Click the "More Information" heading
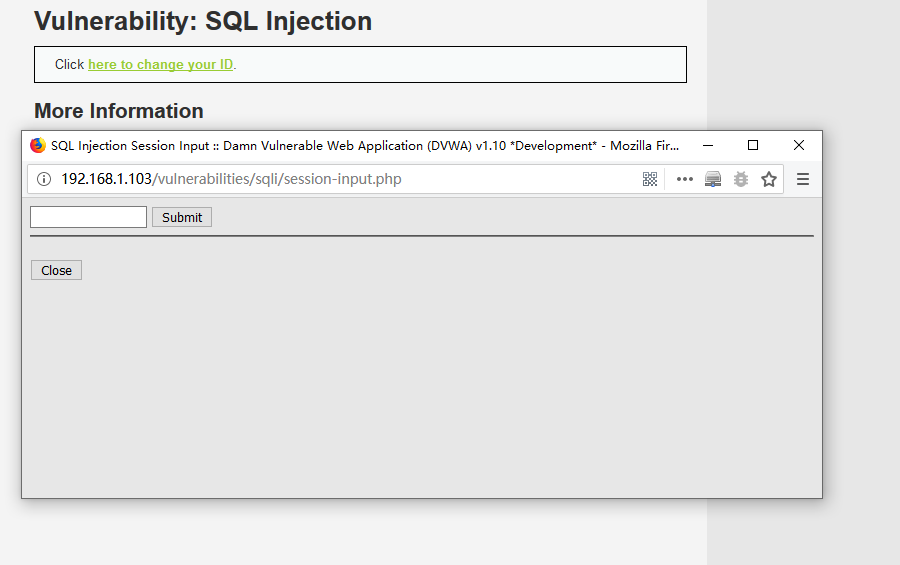Image resolution: width=900 pixels, height=565 pixels. click(119, 111)
